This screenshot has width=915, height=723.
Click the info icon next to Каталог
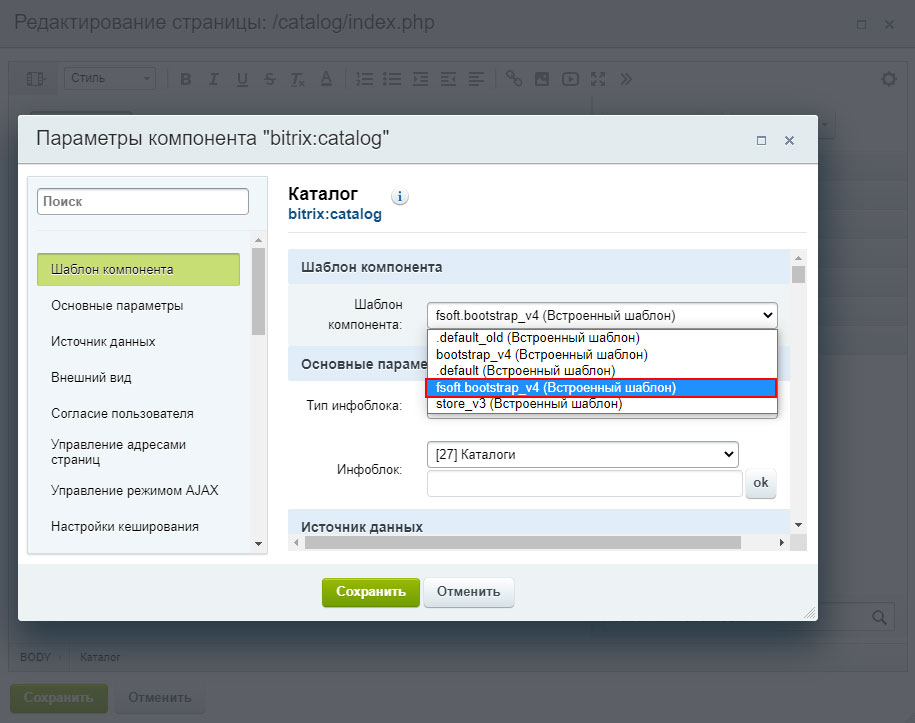pyautogui.click(x=400, y=197)
